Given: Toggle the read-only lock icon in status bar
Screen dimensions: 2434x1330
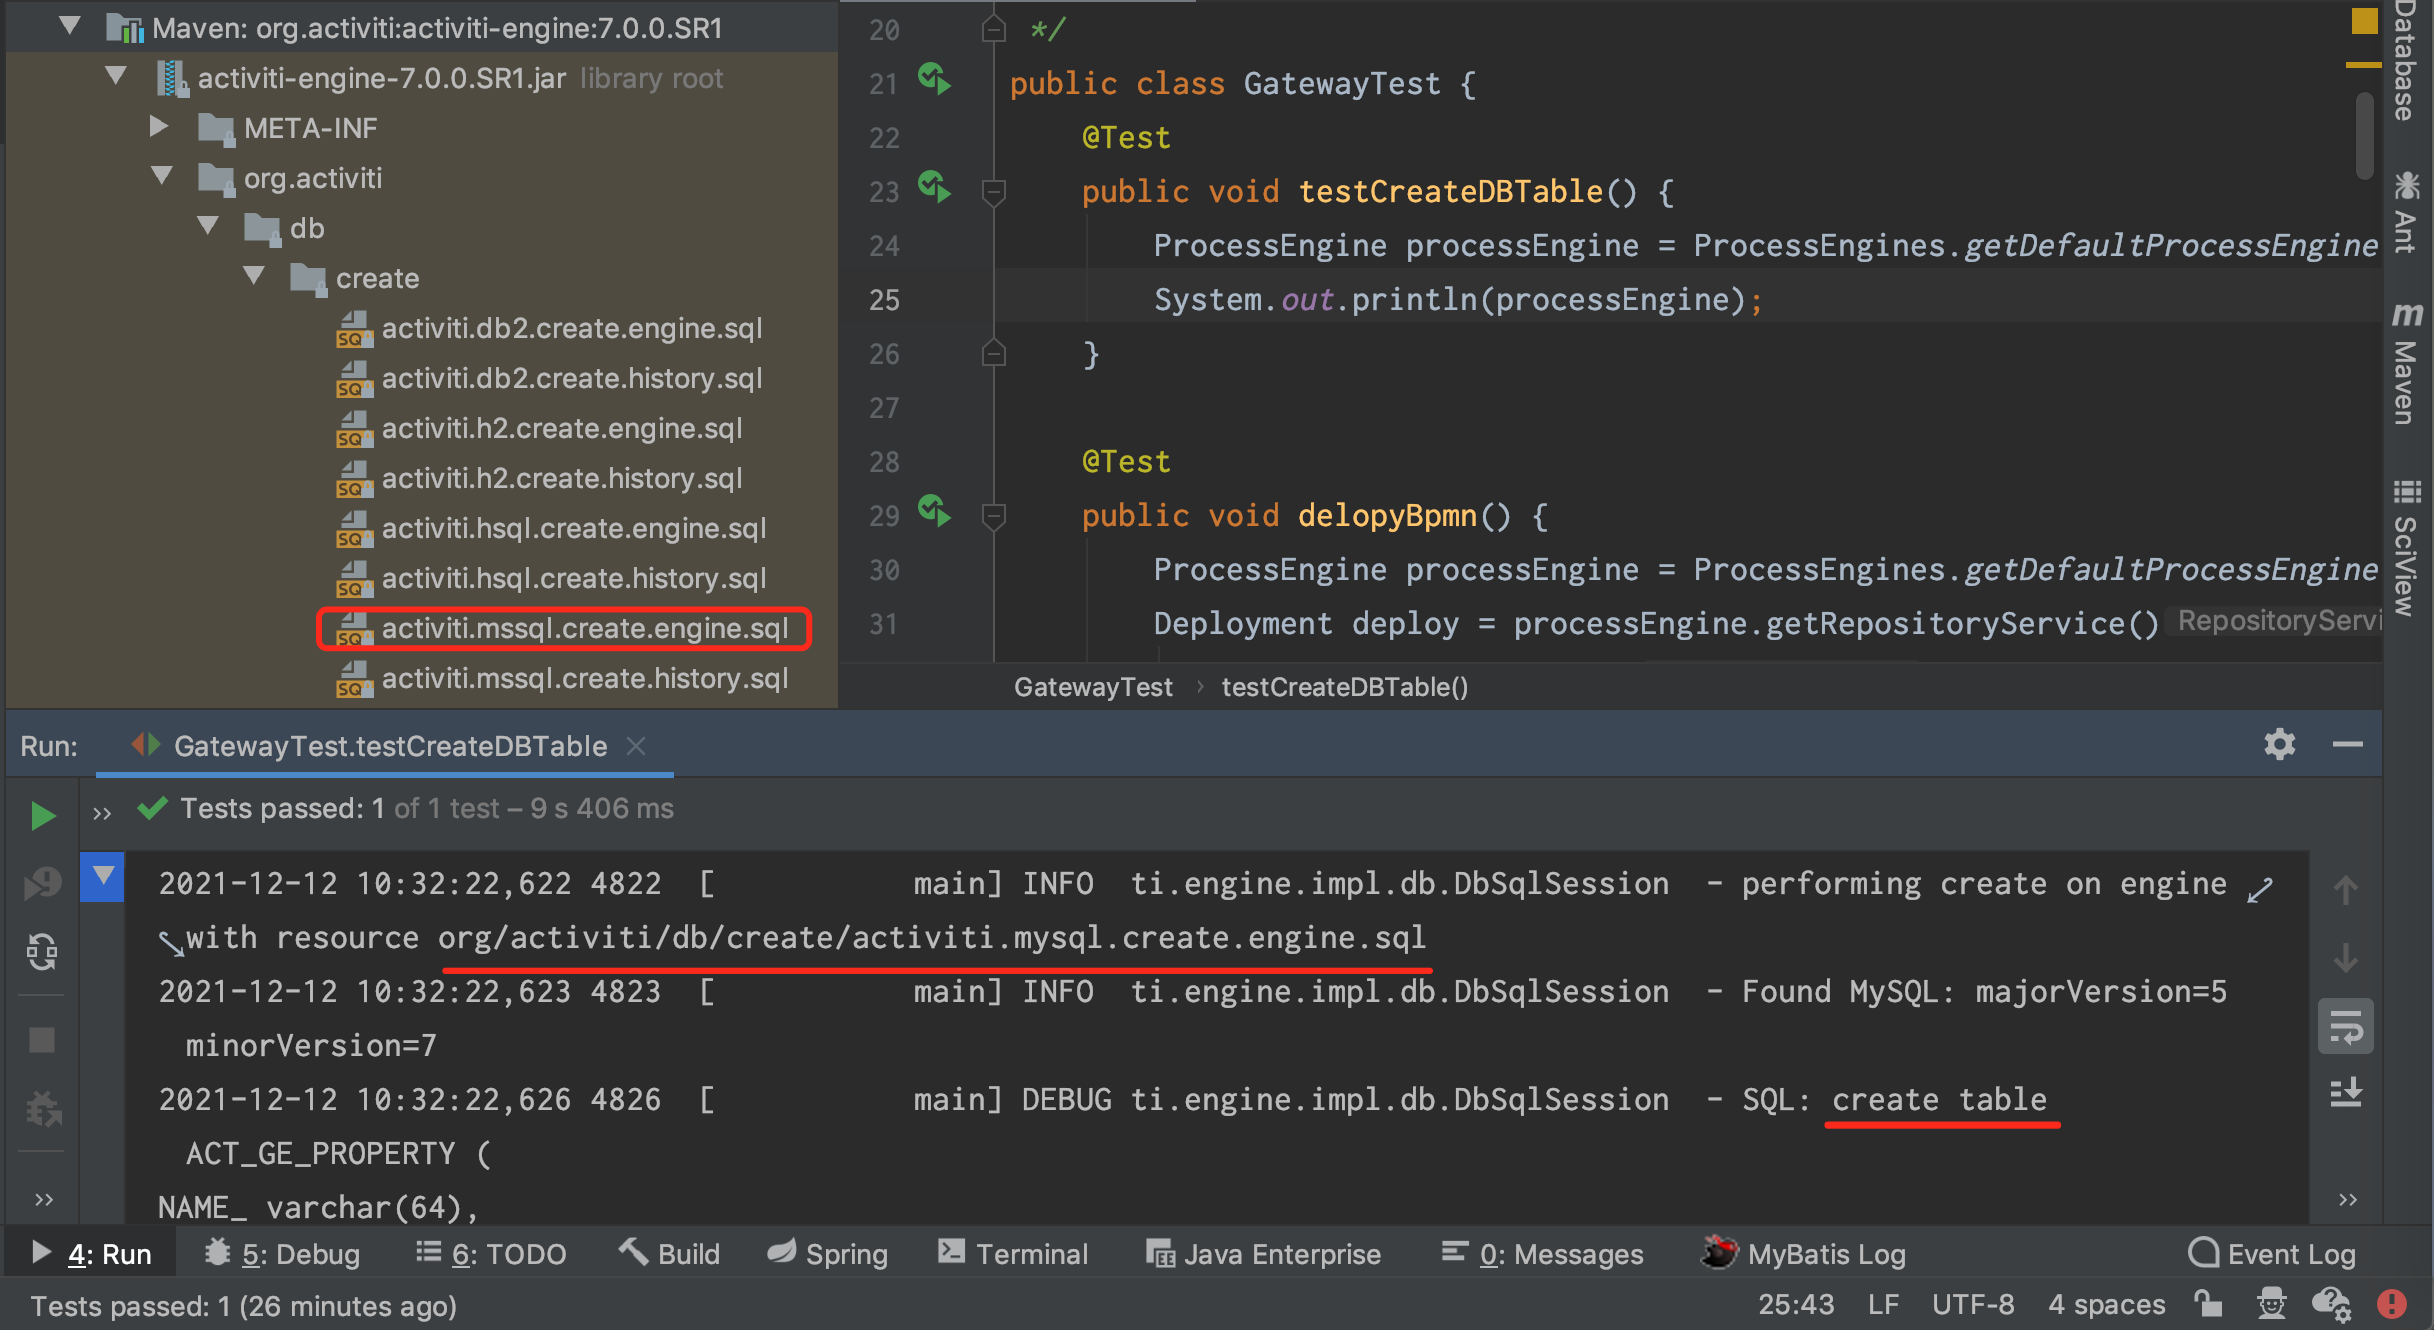Looking at the screenshot, I should pos(2208,1304).
